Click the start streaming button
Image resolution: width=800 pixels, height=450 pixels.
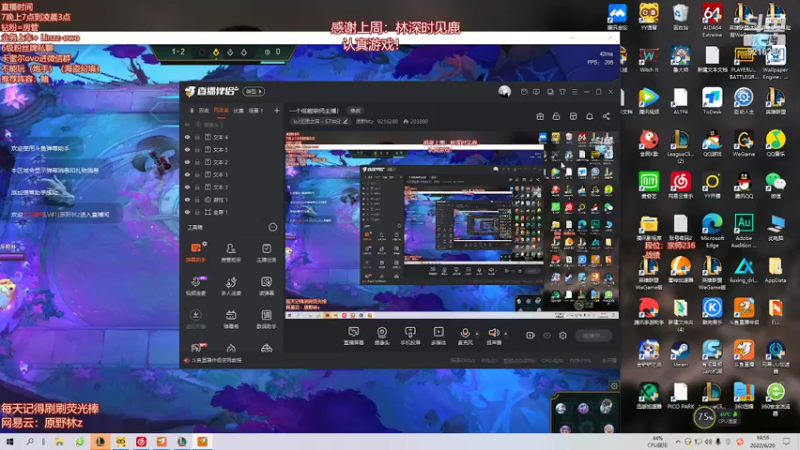point(593,335)
